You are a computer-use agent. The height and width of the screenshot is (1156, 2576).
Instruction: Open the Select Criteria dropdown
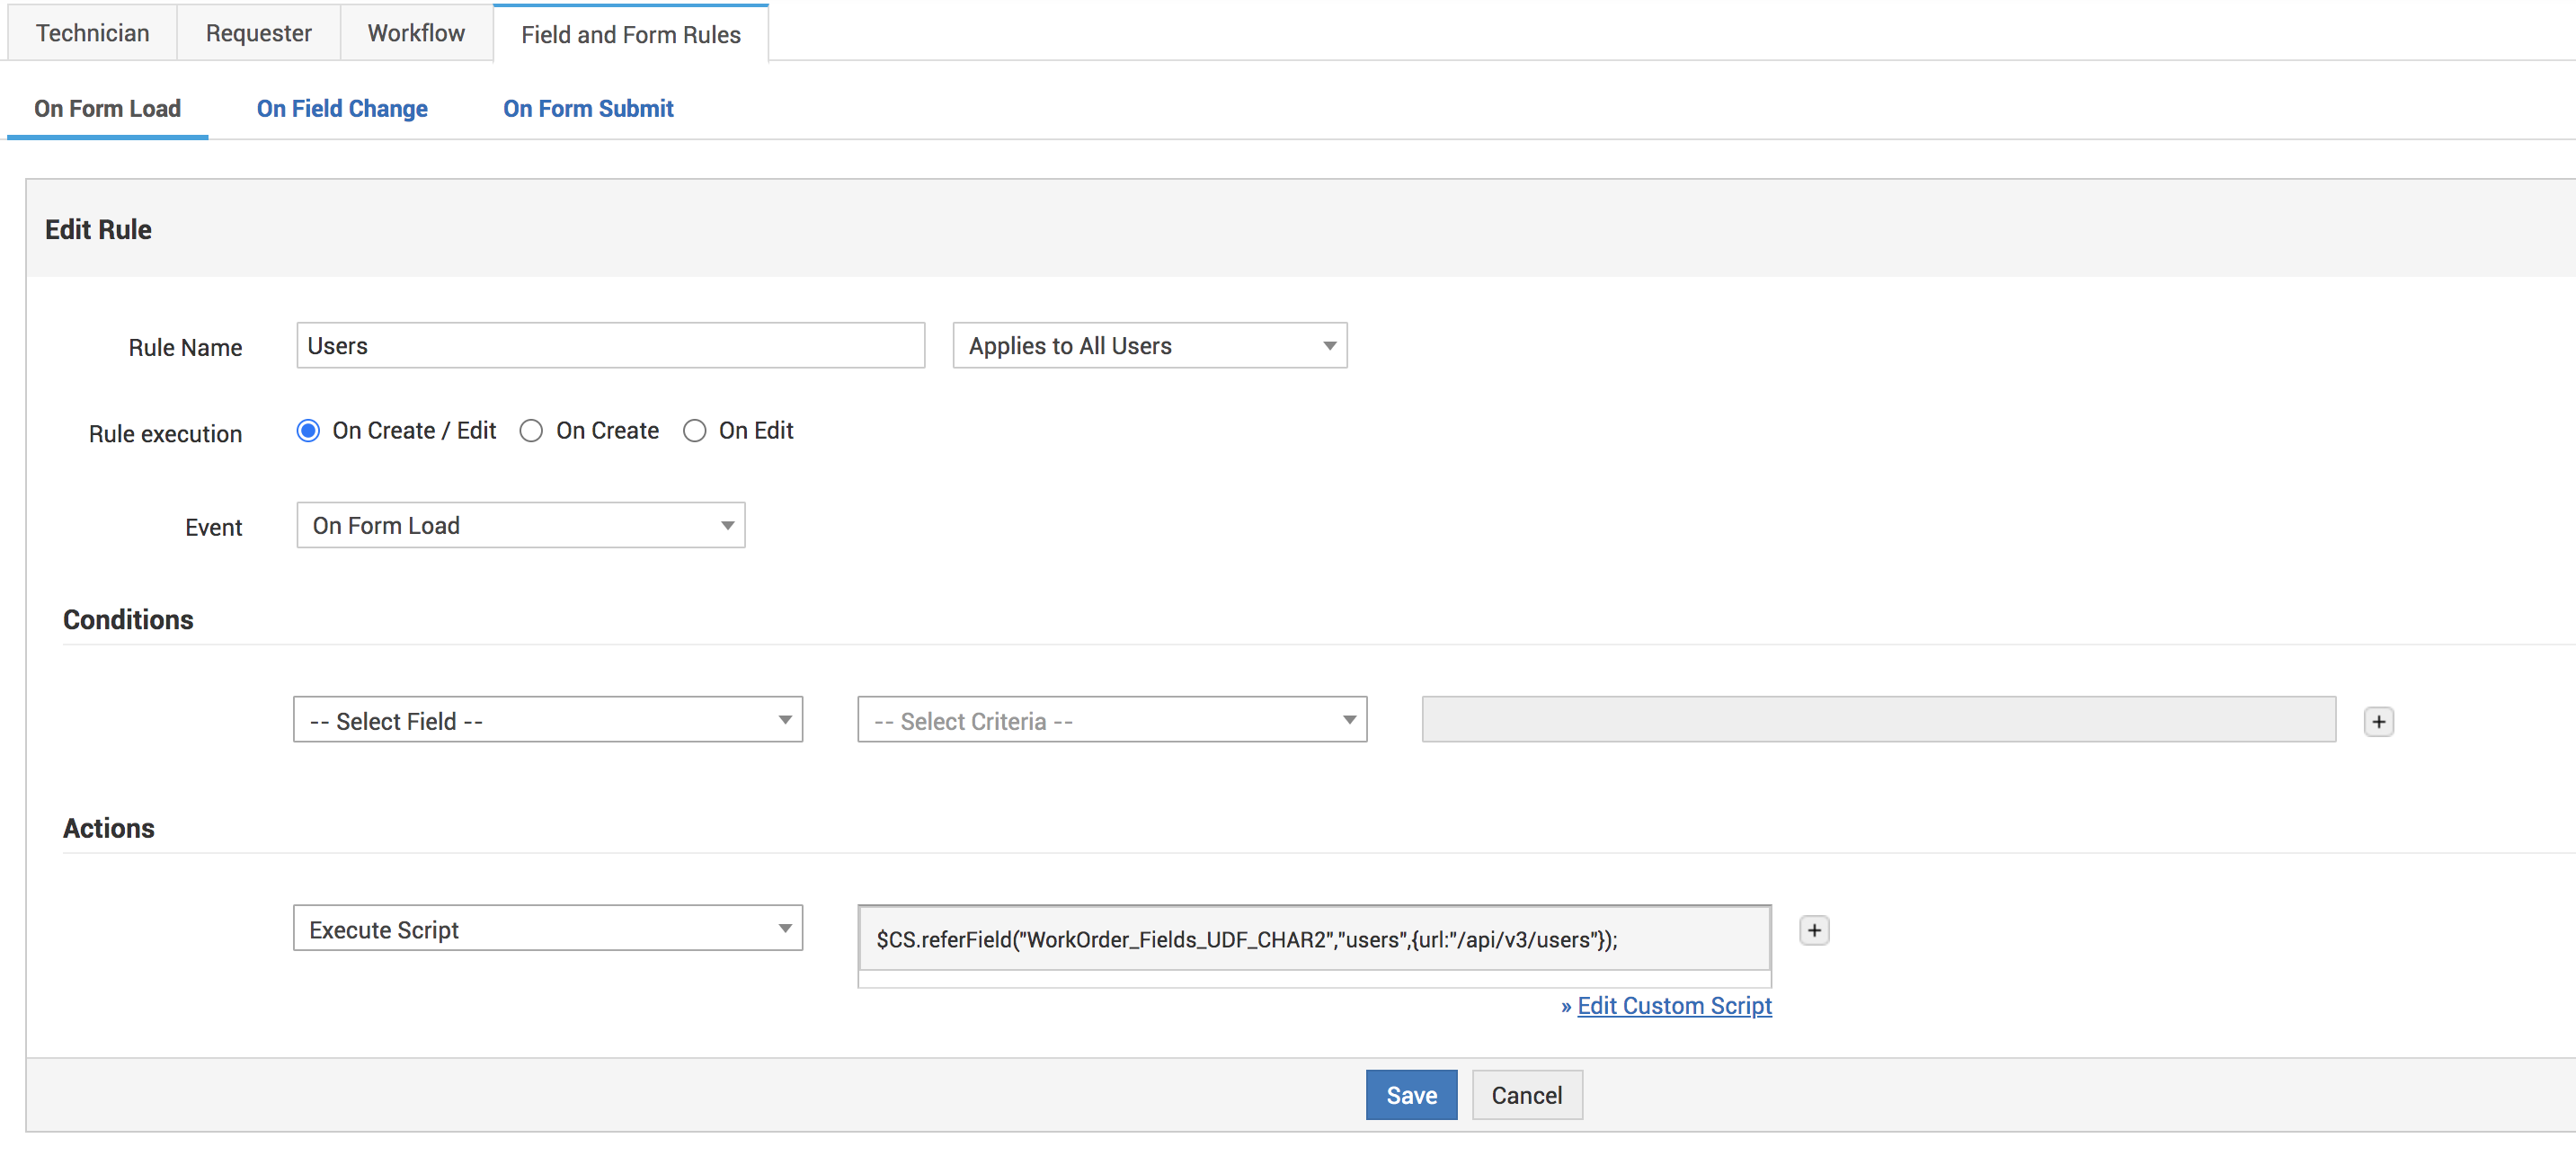[1111, 720]
